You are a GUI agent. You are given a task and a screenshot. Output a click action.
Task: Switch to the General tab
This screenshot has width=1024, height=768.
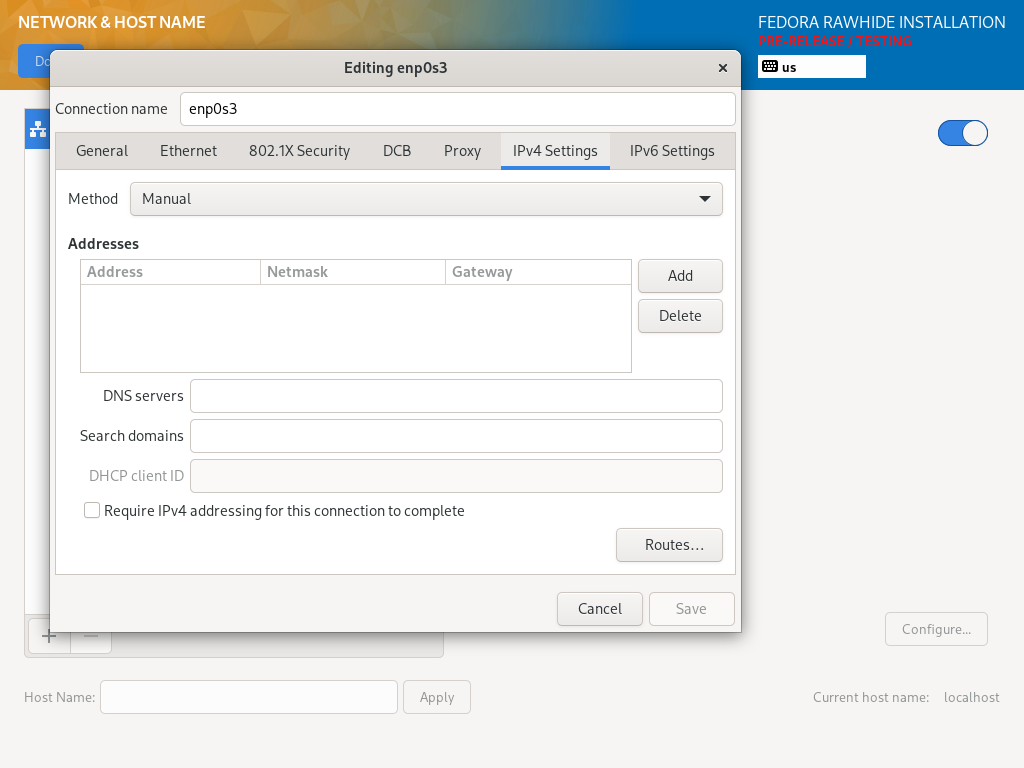pyautogui.click(x=102, y=151)
